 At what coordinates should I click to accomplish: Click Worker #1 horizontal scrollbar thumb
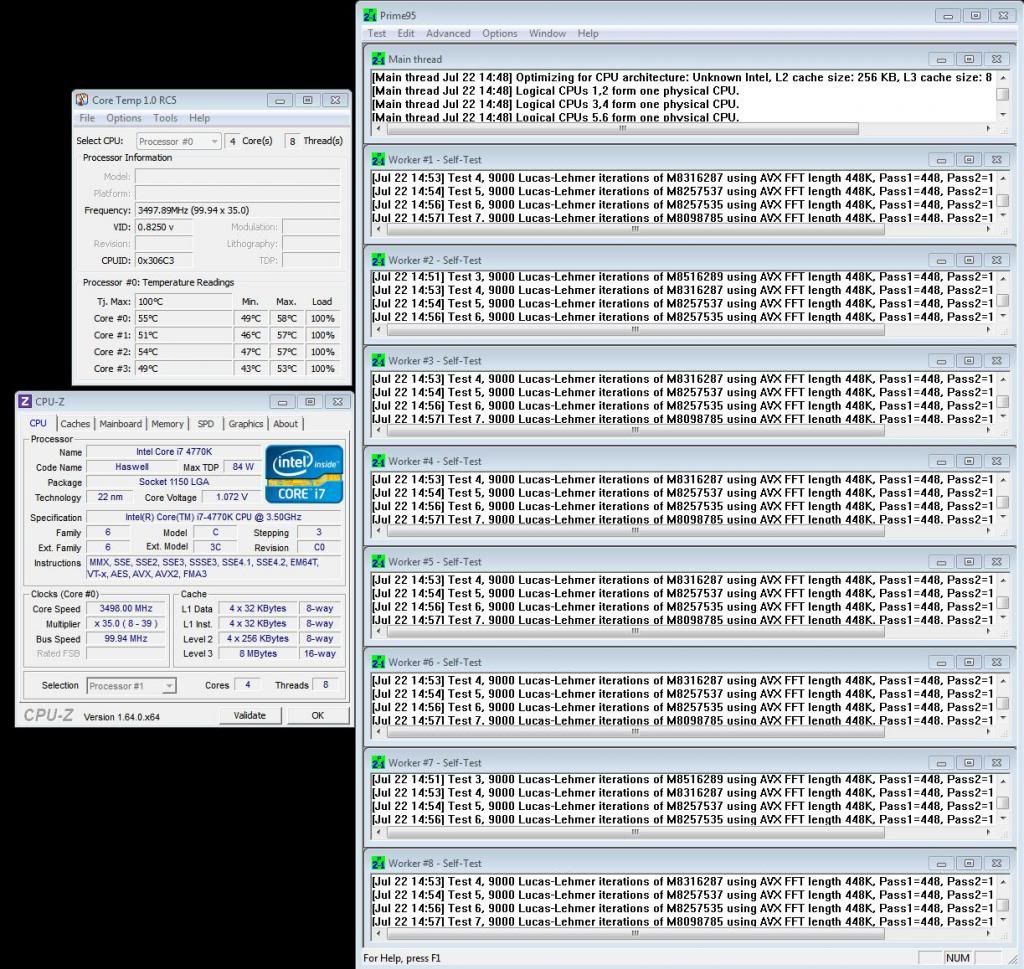pos(633,229)
